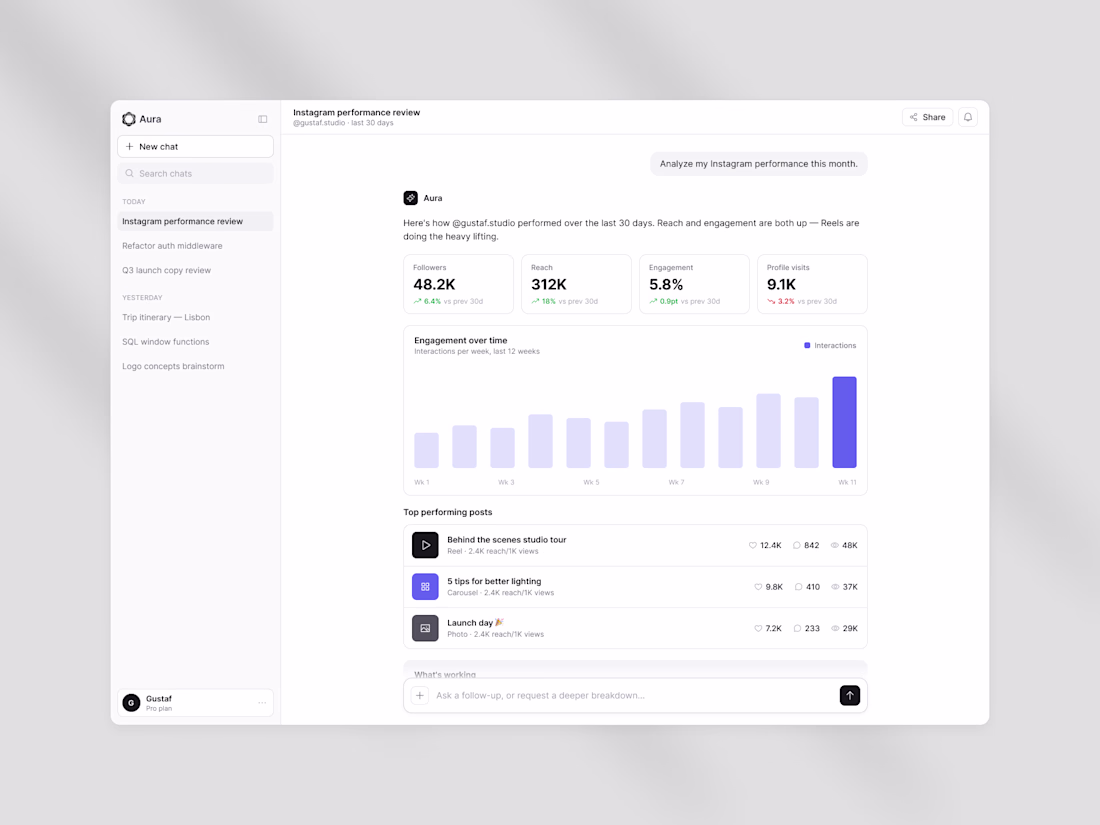Open the Behind the scenes studio tour post
Viewport: 1100px width, 825px height.
point(635,545)
